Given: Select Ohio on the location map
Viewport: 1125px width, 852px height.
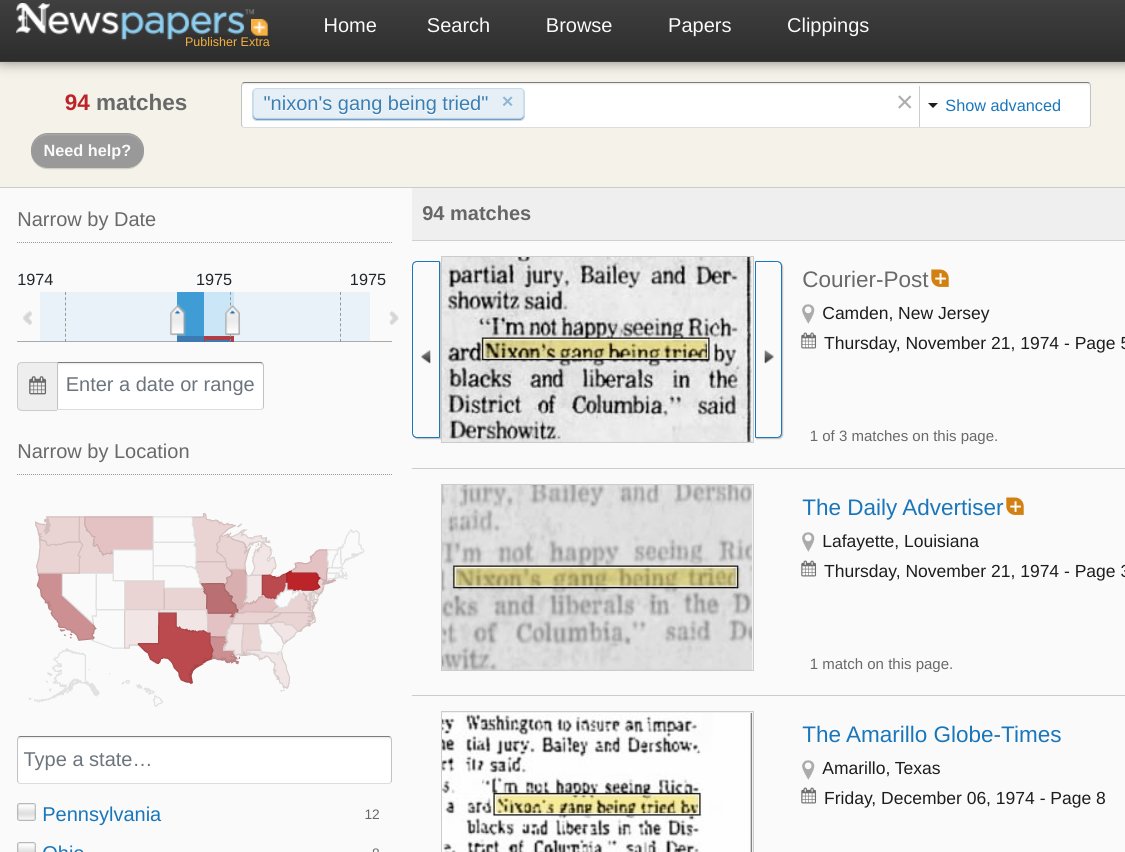Looking at the screenshot, I should click(x=273, y=586).
